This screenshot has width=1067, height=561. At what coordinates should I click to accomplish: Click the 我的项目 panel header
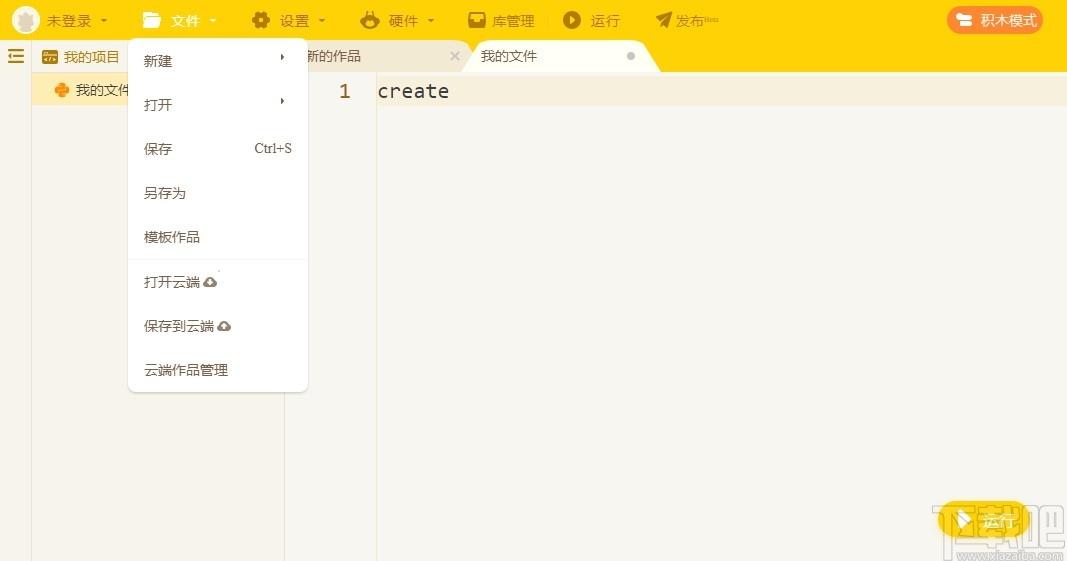80,57
